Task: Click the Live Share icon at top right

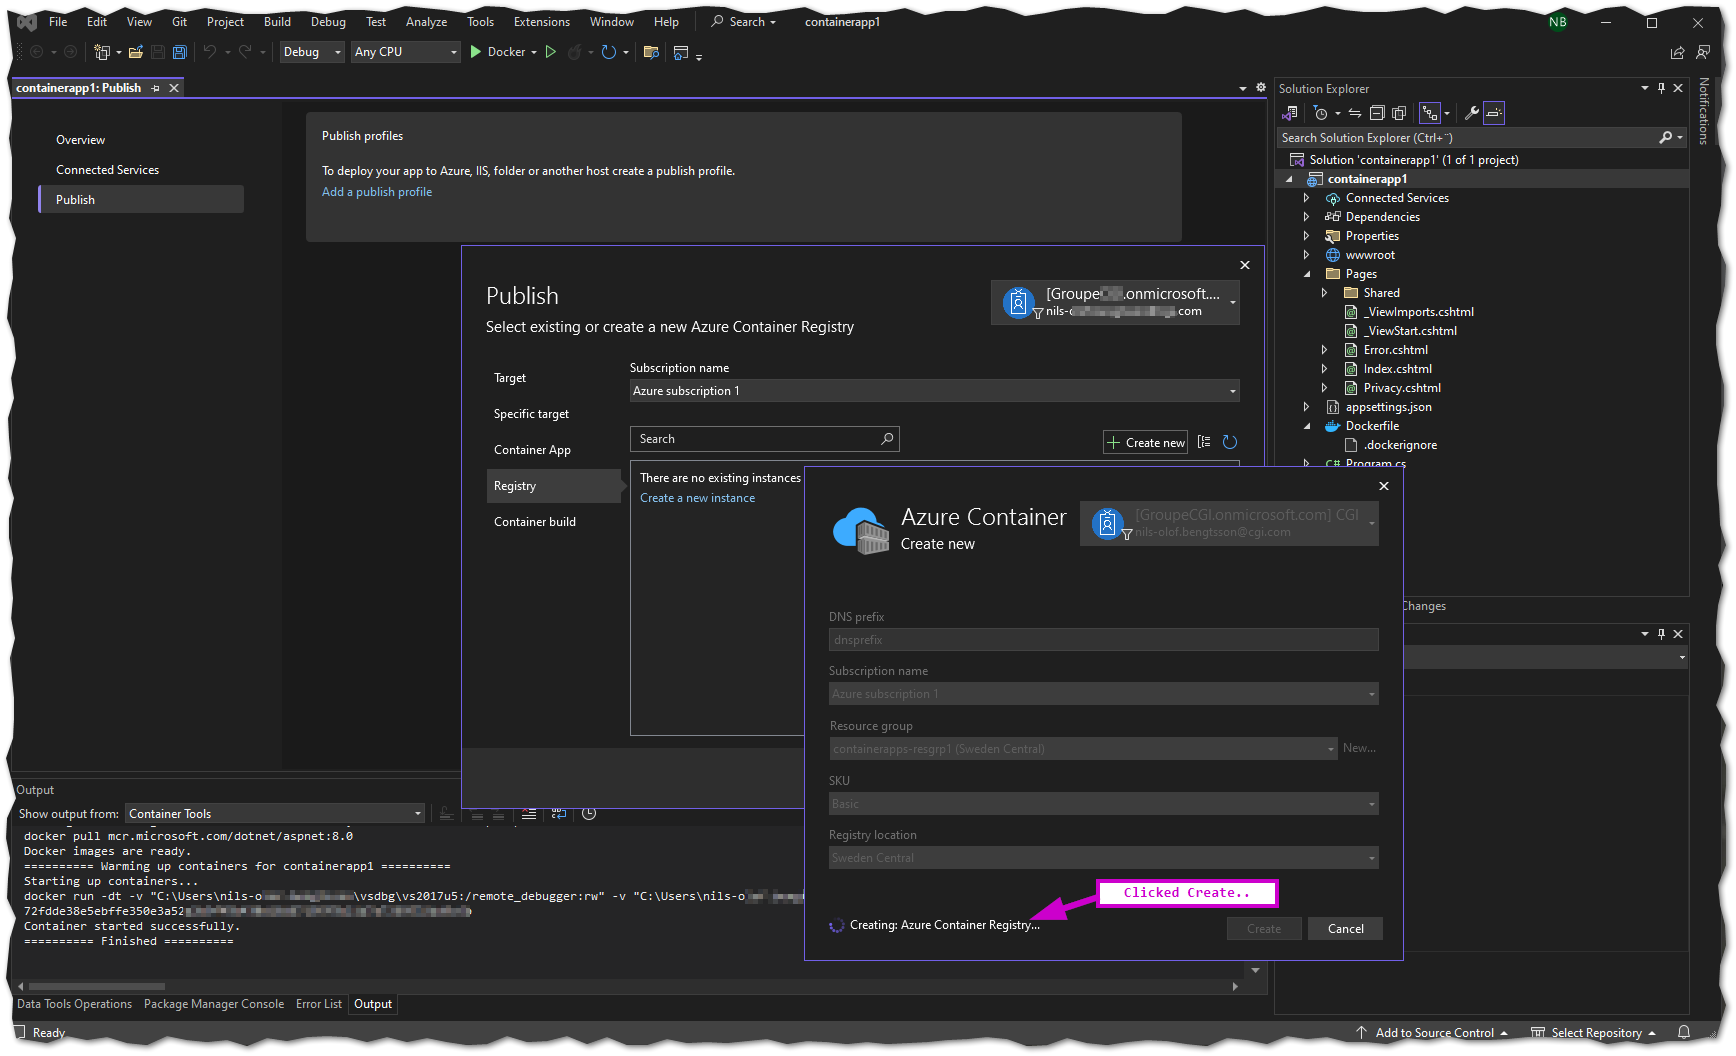Action: (1678, 52)
